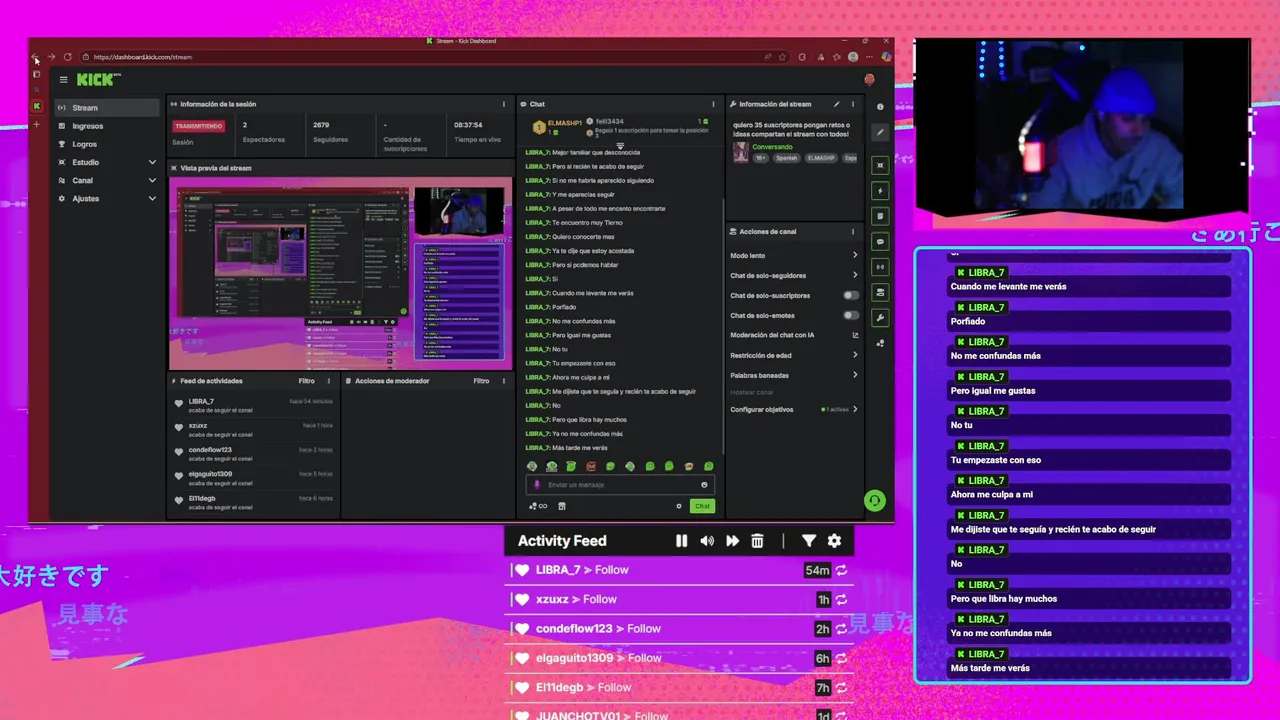Image resolution: width=1280 pixels, height=720 pixels.
Task: Replay the El11degb follow alert
Action: [842, 688]
